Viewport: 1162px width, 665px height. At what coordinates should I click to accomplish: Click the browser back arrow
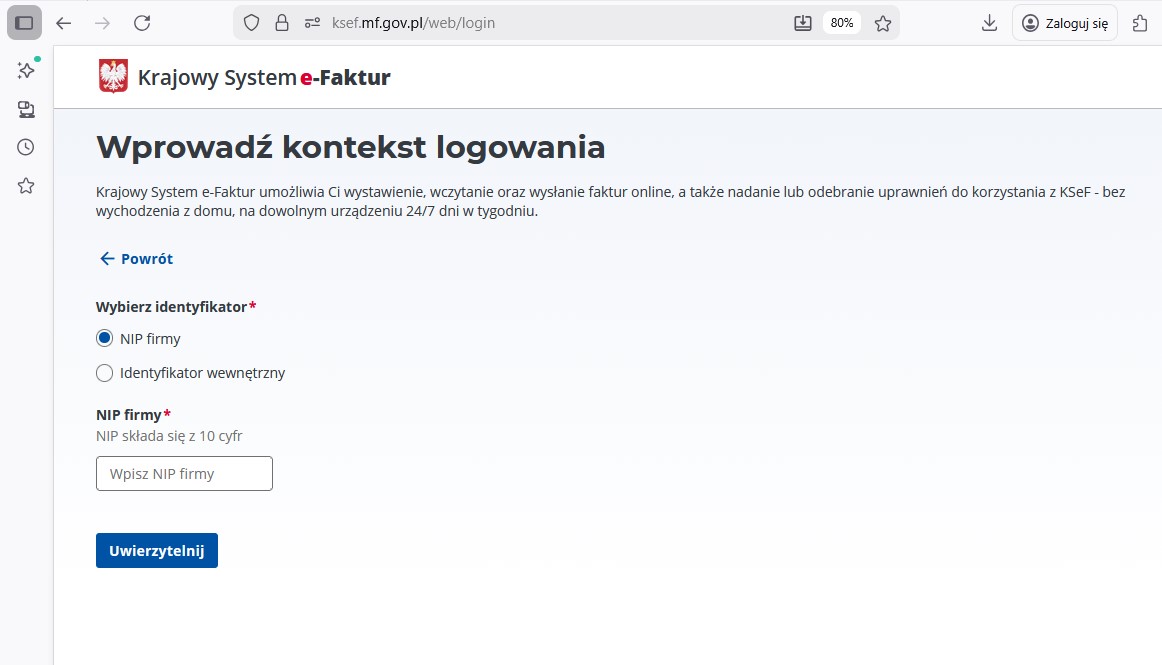[x=64, y=23]
